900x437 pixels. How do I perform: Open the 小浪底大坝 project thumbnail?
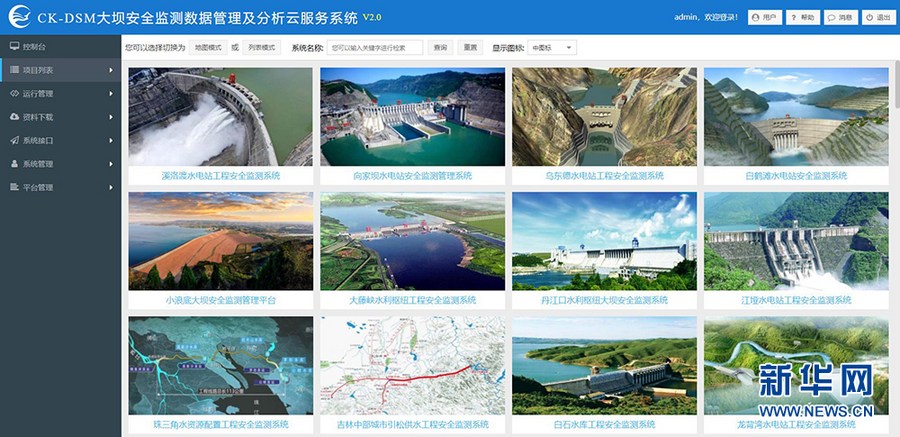point(220,241)
